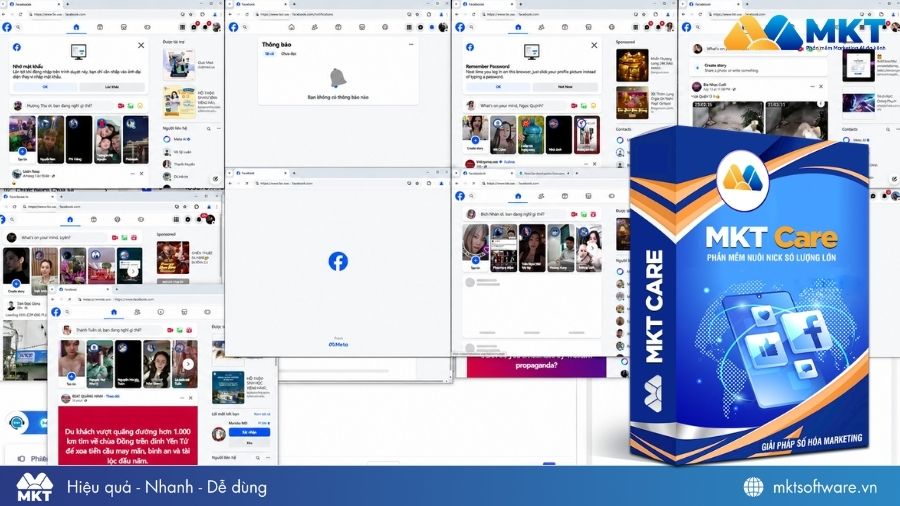Open Menu grid in Luyên window

[176, 219]
